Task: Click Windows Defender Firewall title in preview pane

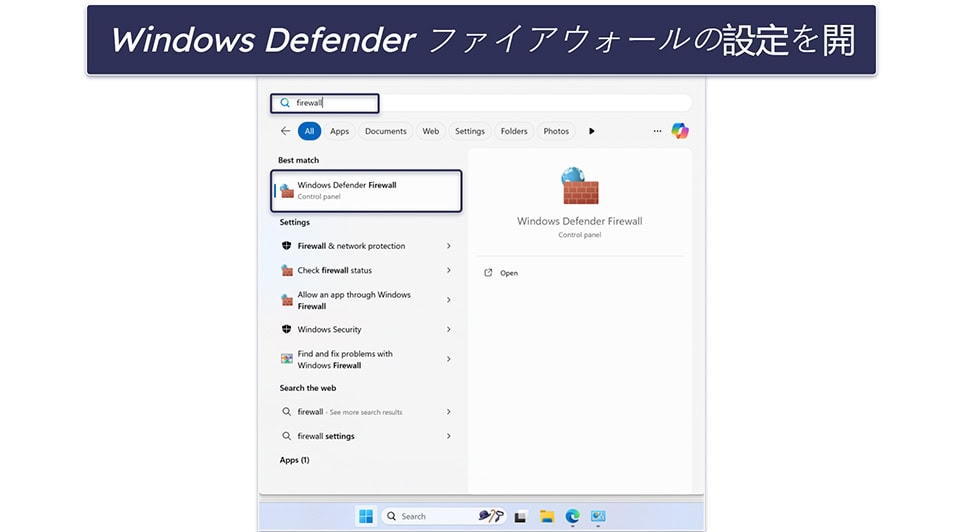Action: [580, 222]
